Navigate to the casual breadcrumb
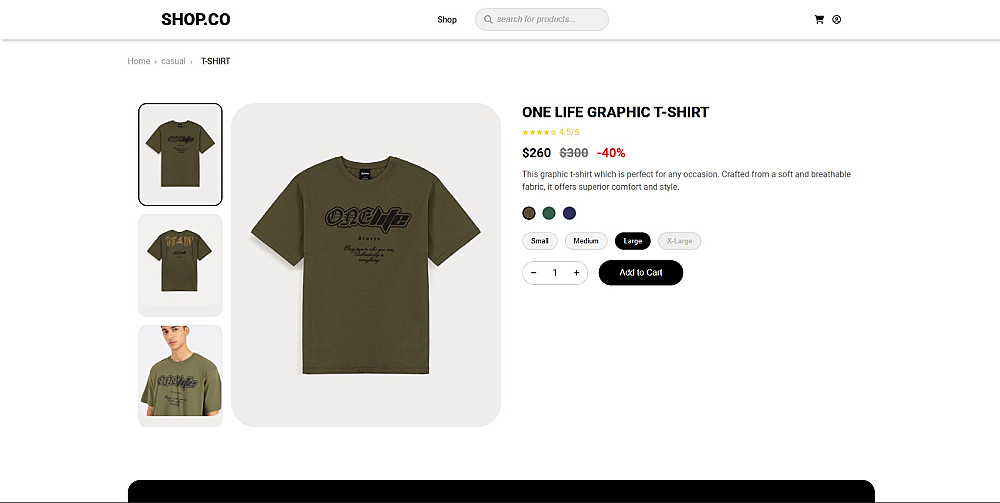 click(173, 61)
